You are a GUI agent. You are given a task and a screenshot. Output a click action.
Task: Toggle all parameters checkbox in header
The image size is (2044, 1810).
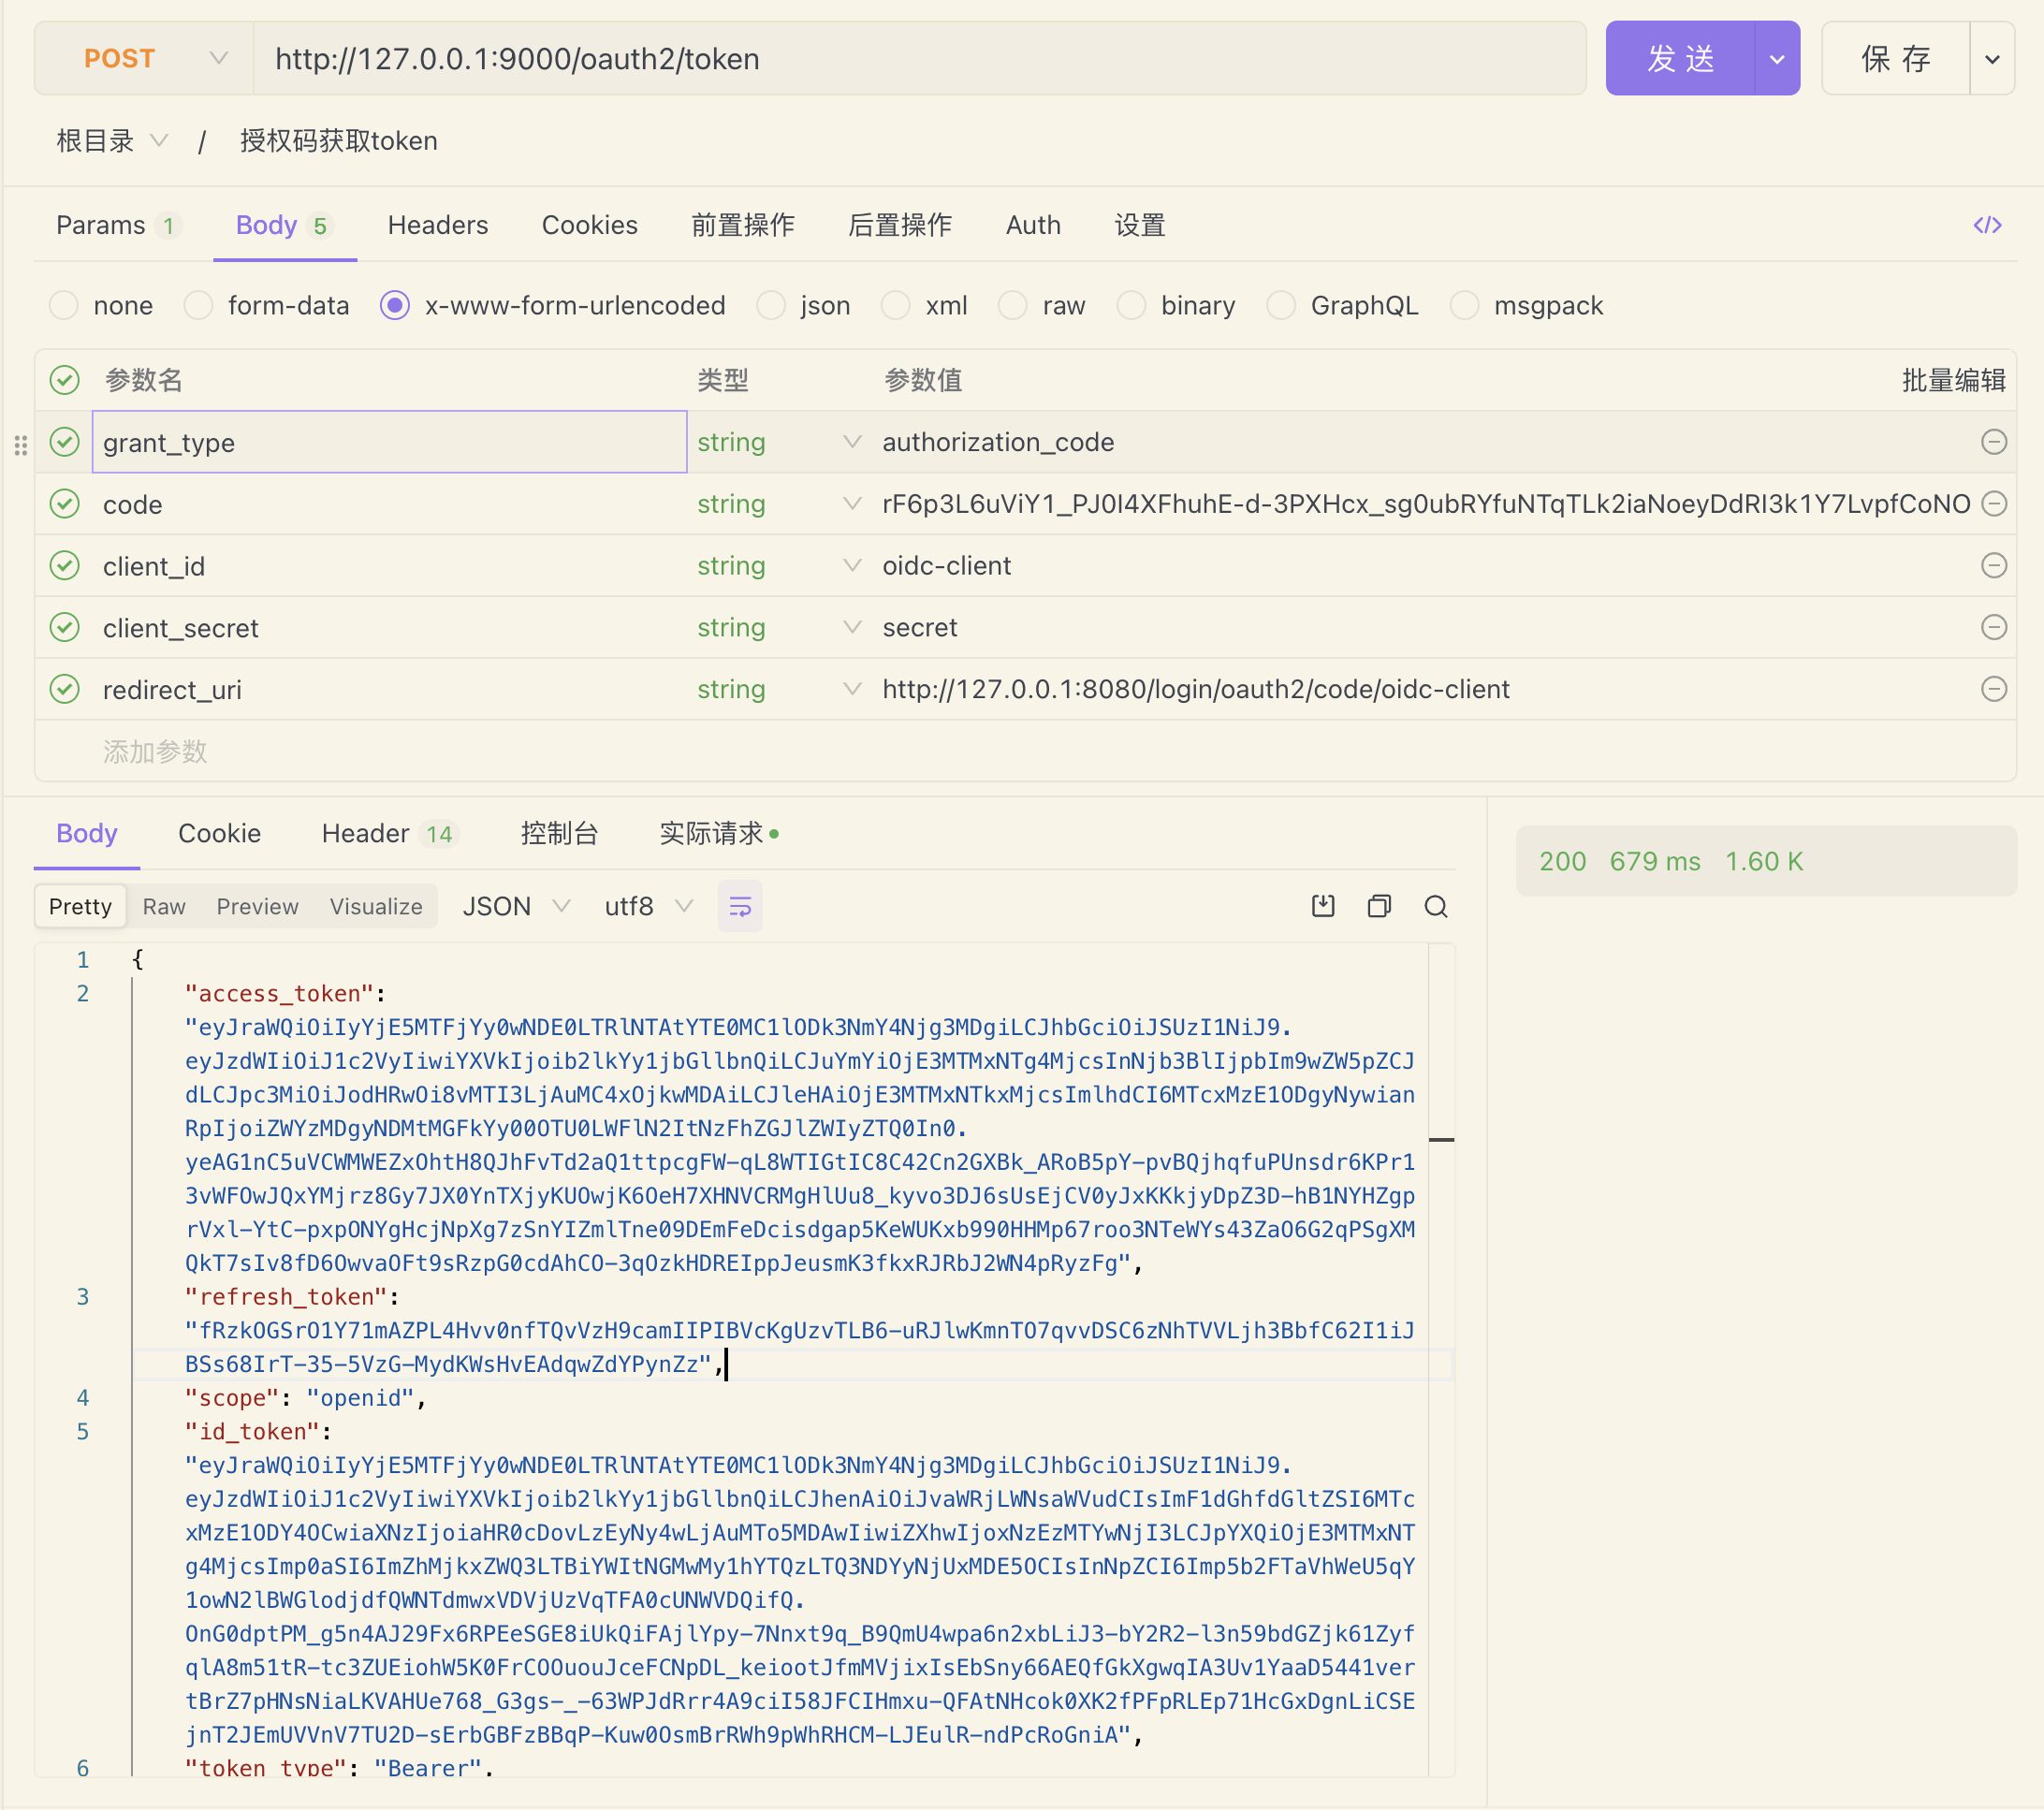(x=65, y=380)
